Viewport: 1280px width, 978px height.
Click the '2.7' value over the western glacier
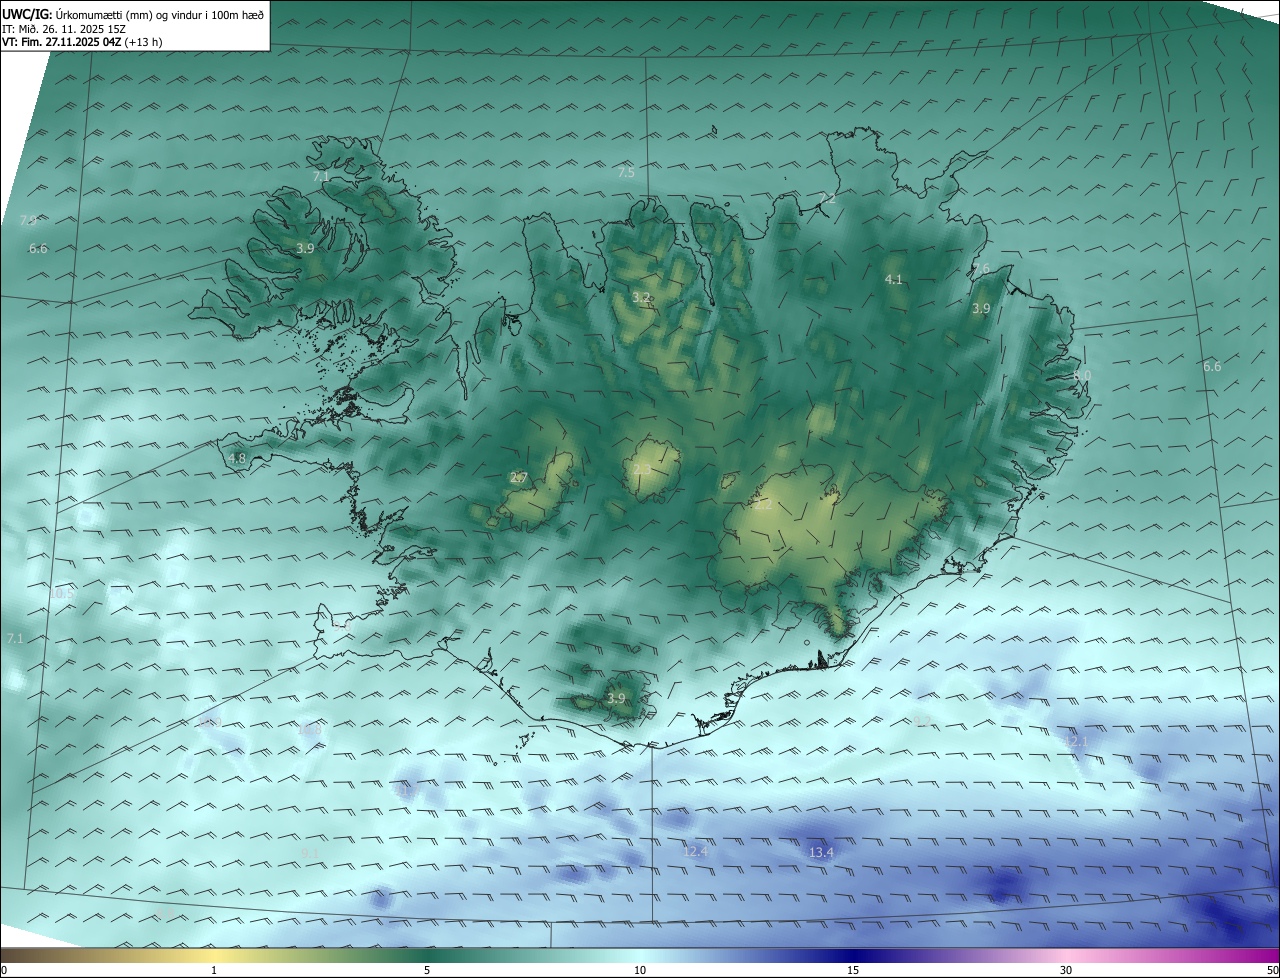pos(518,478)
